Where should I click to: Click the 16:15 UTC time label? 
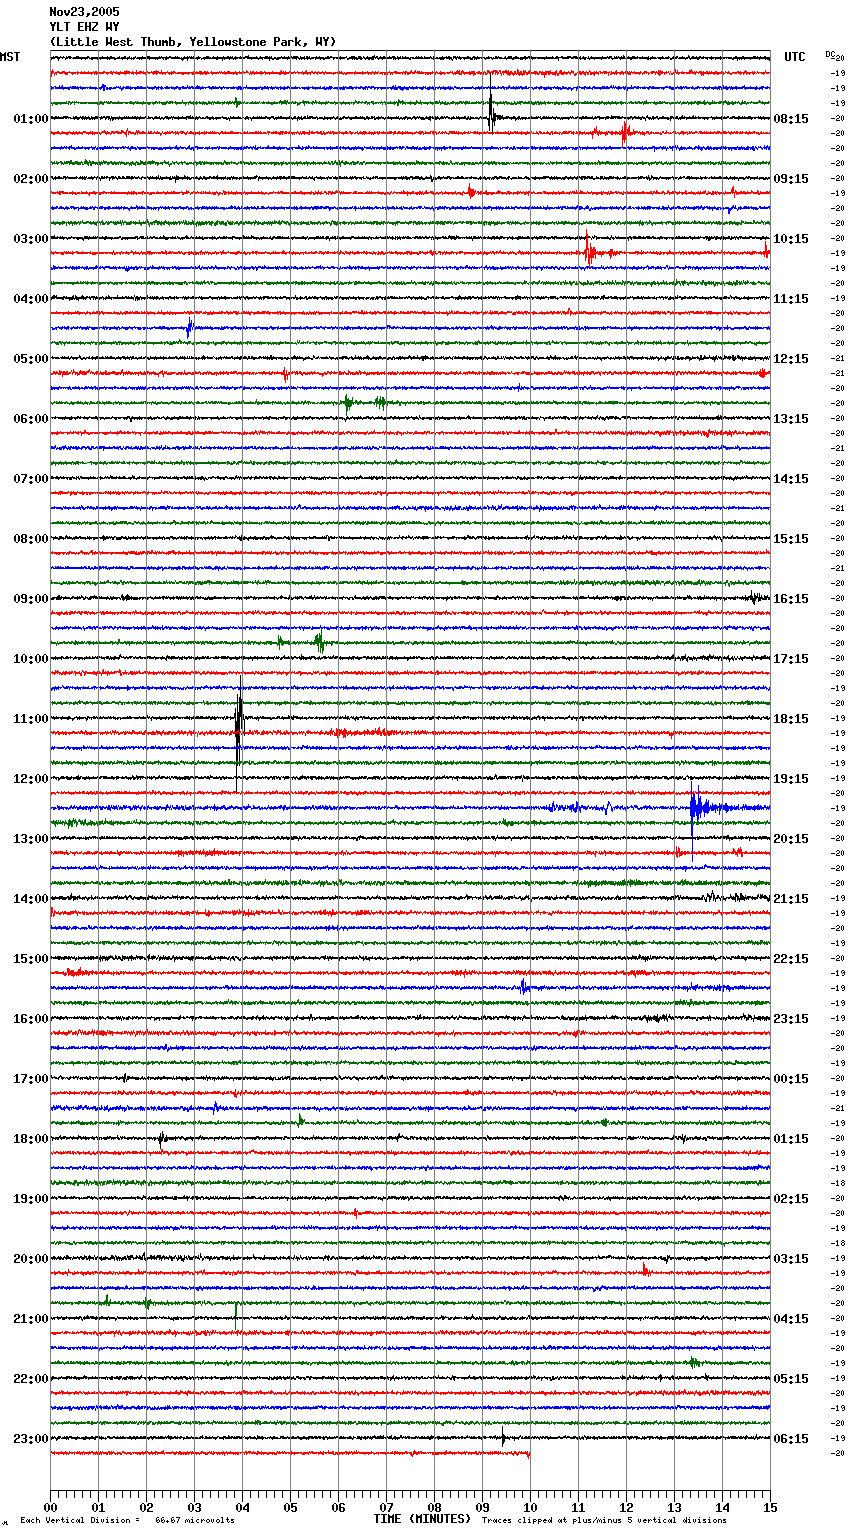(791, 599)
